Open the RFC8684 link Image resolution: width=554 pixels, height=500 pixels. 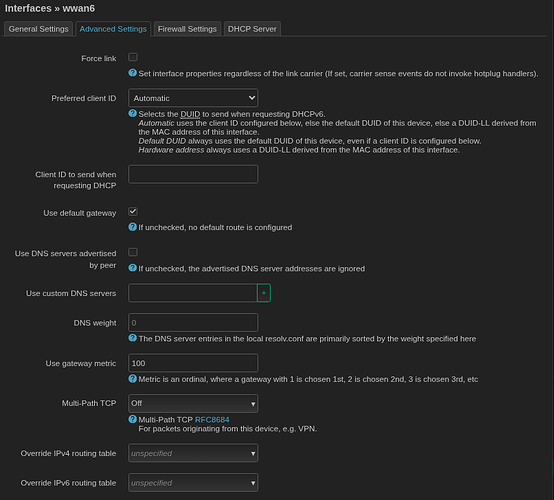(x=212, y=420)
